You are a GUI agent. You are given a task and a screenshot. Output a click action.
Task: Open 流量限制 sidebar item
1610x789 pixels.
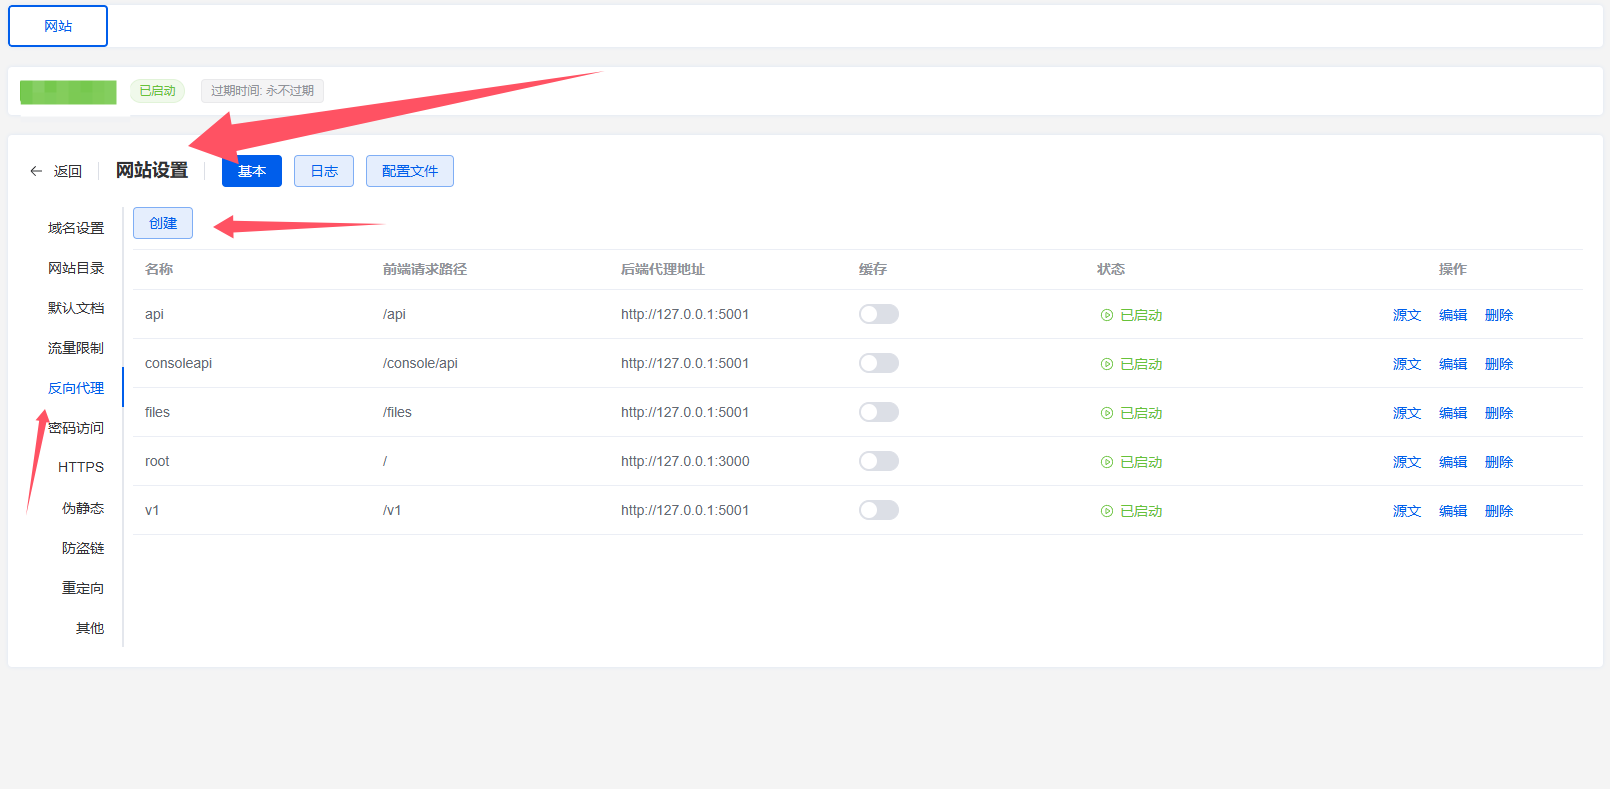click(x=76, y=348)
